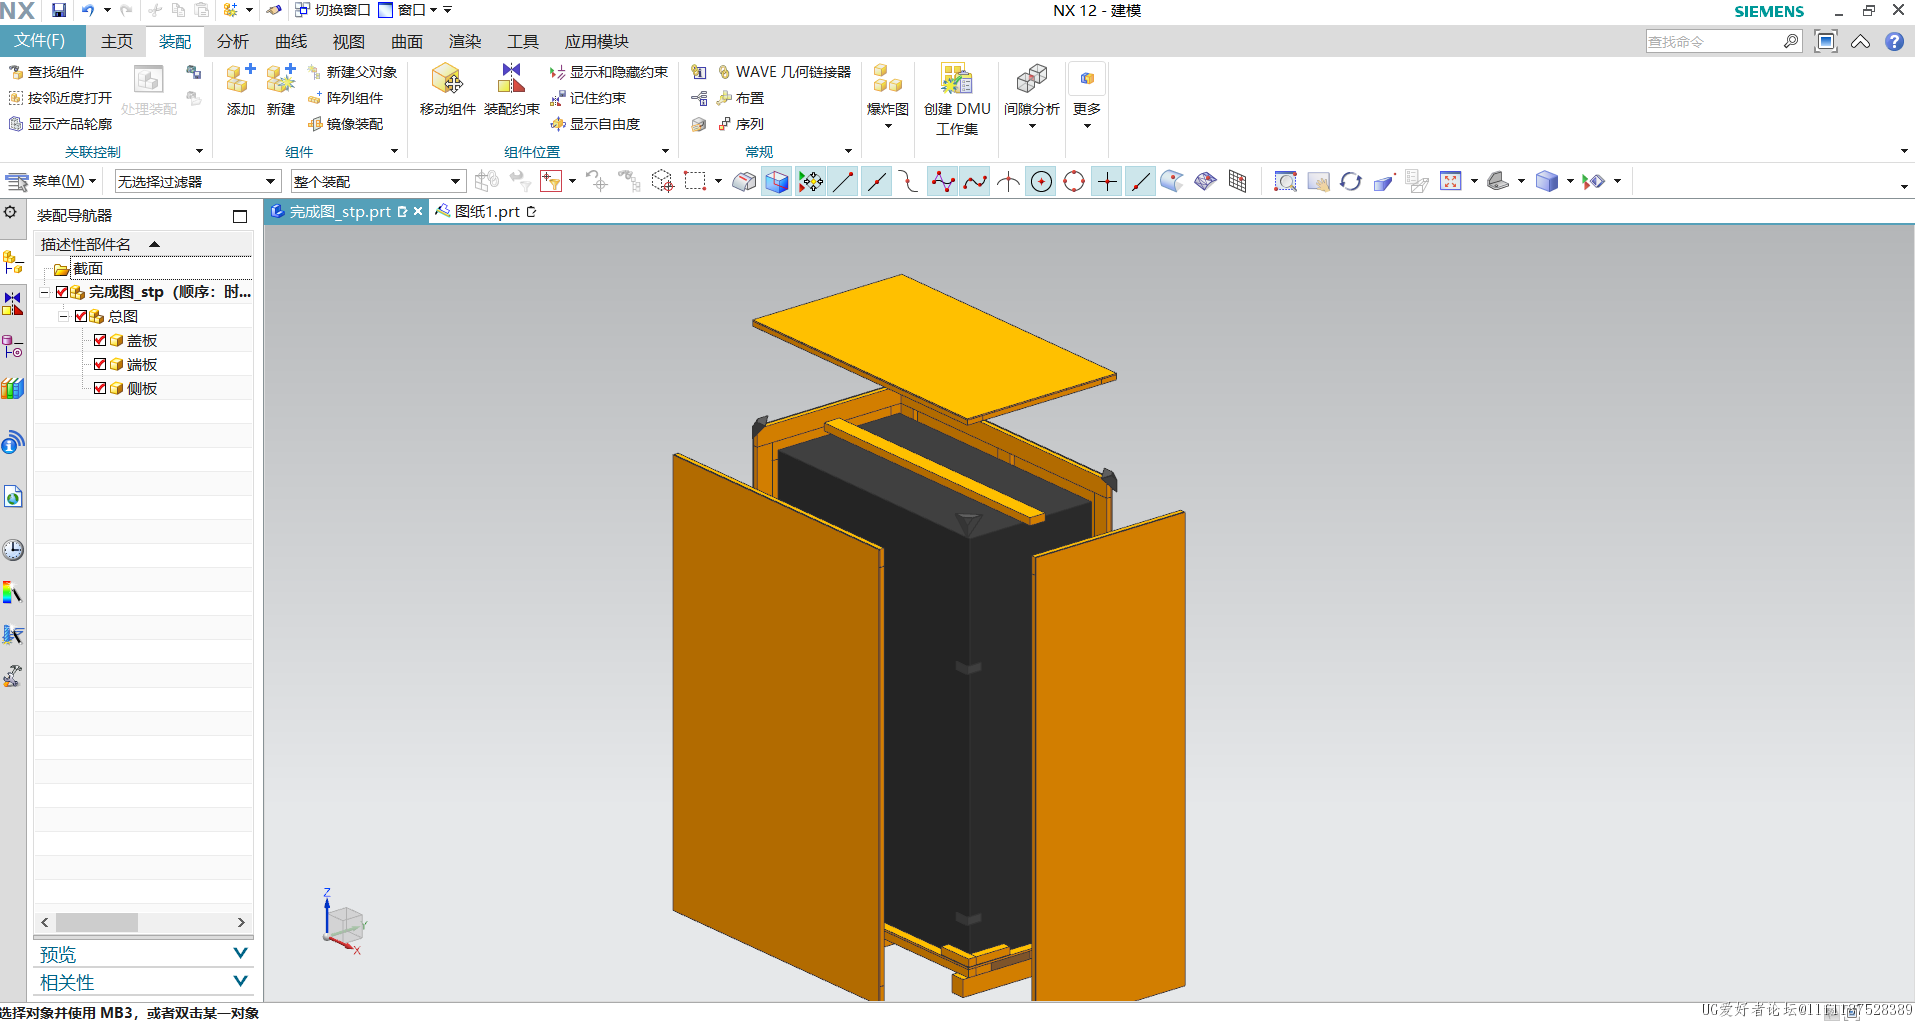Toggle the intersection point snap button
The image size is (1915, 1021).
[x=1008, y=182]
